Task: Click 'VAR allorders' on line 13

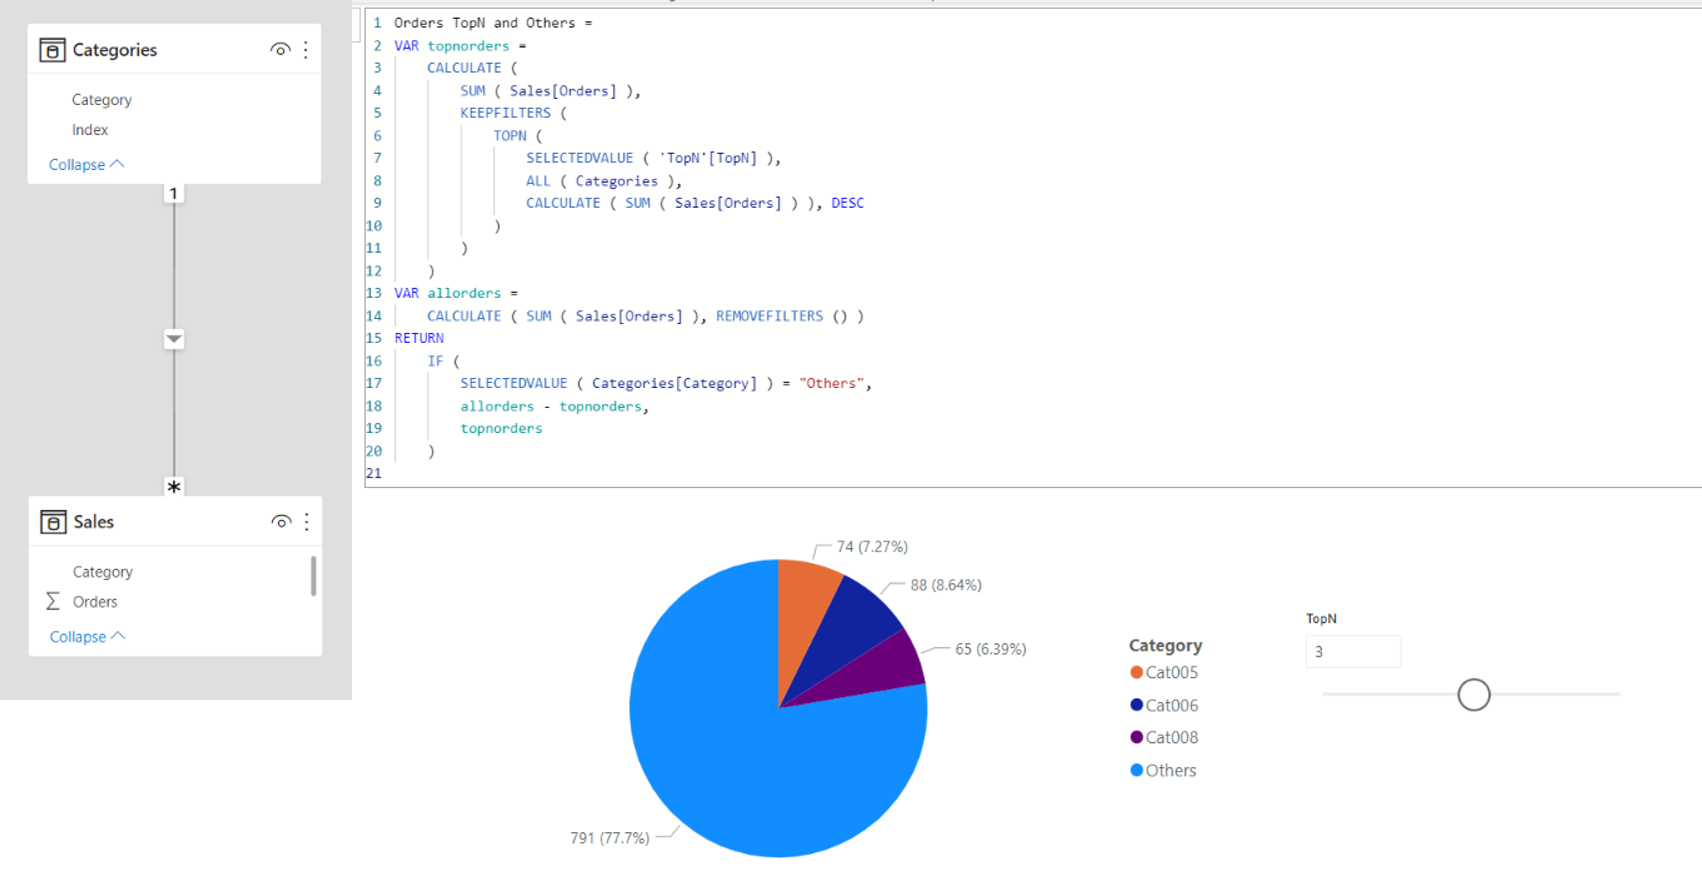Action: point(447,293)
